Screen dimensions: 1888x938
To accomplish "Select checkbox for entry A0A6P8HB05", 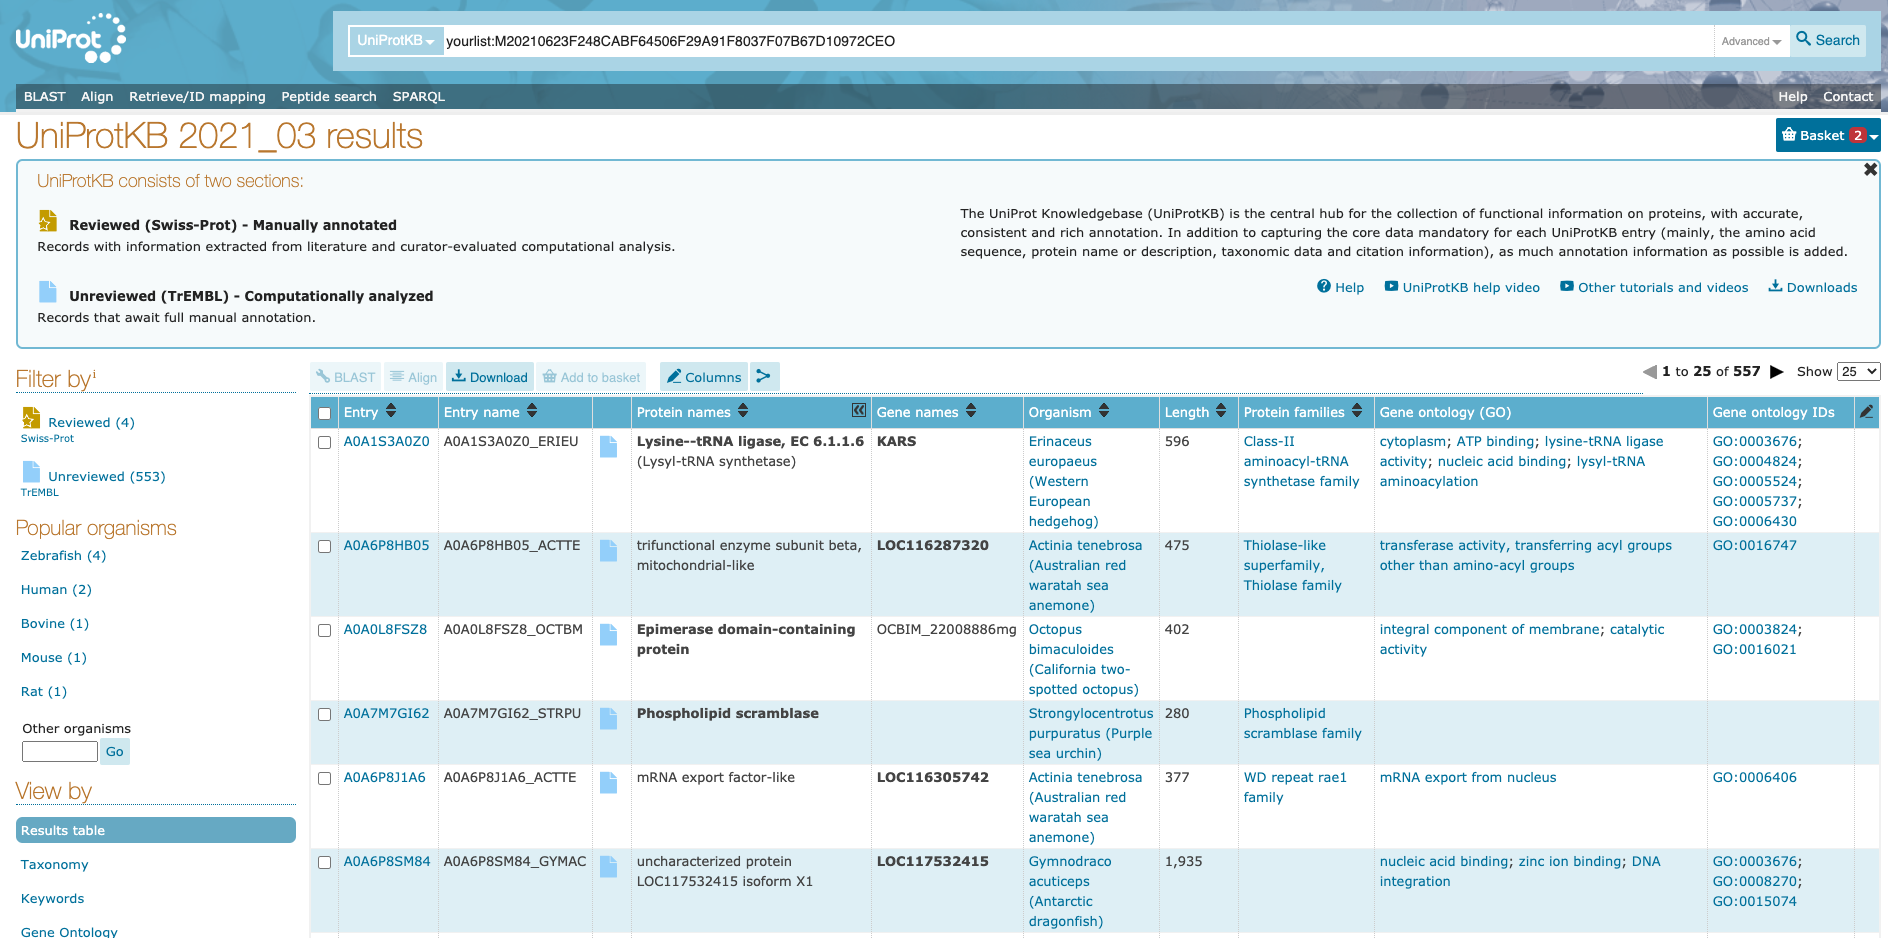I will click(324, 546).
